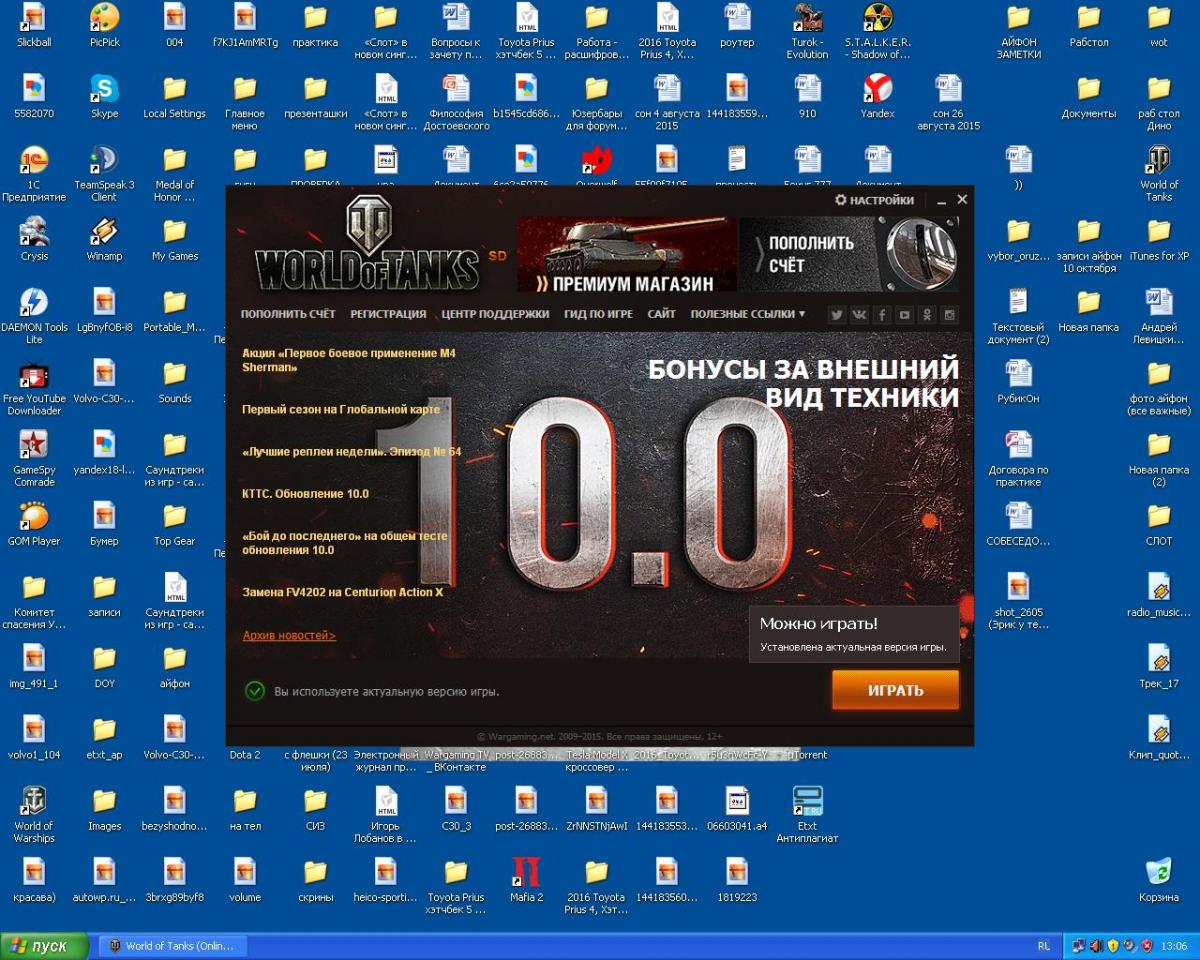Open news about M4 Sherman promotion
This screenshot has width=1200, height=960.
(348, 360)
